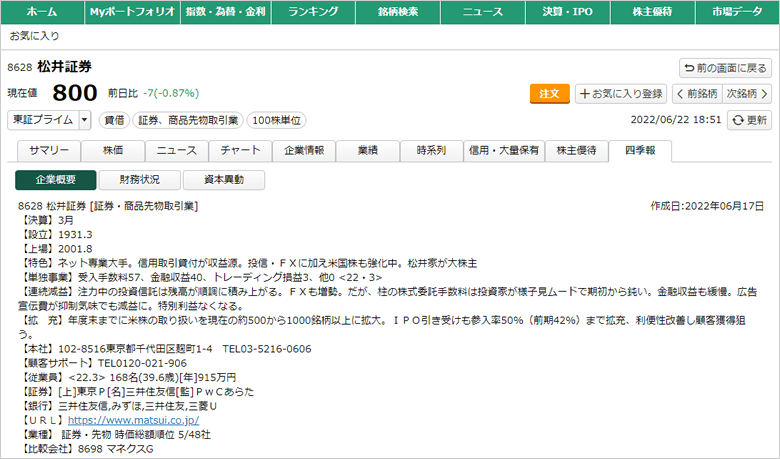Select the 証券、商品先物取引業 sector tag
Screen dimensions: 780x459
tap(188, 120)
